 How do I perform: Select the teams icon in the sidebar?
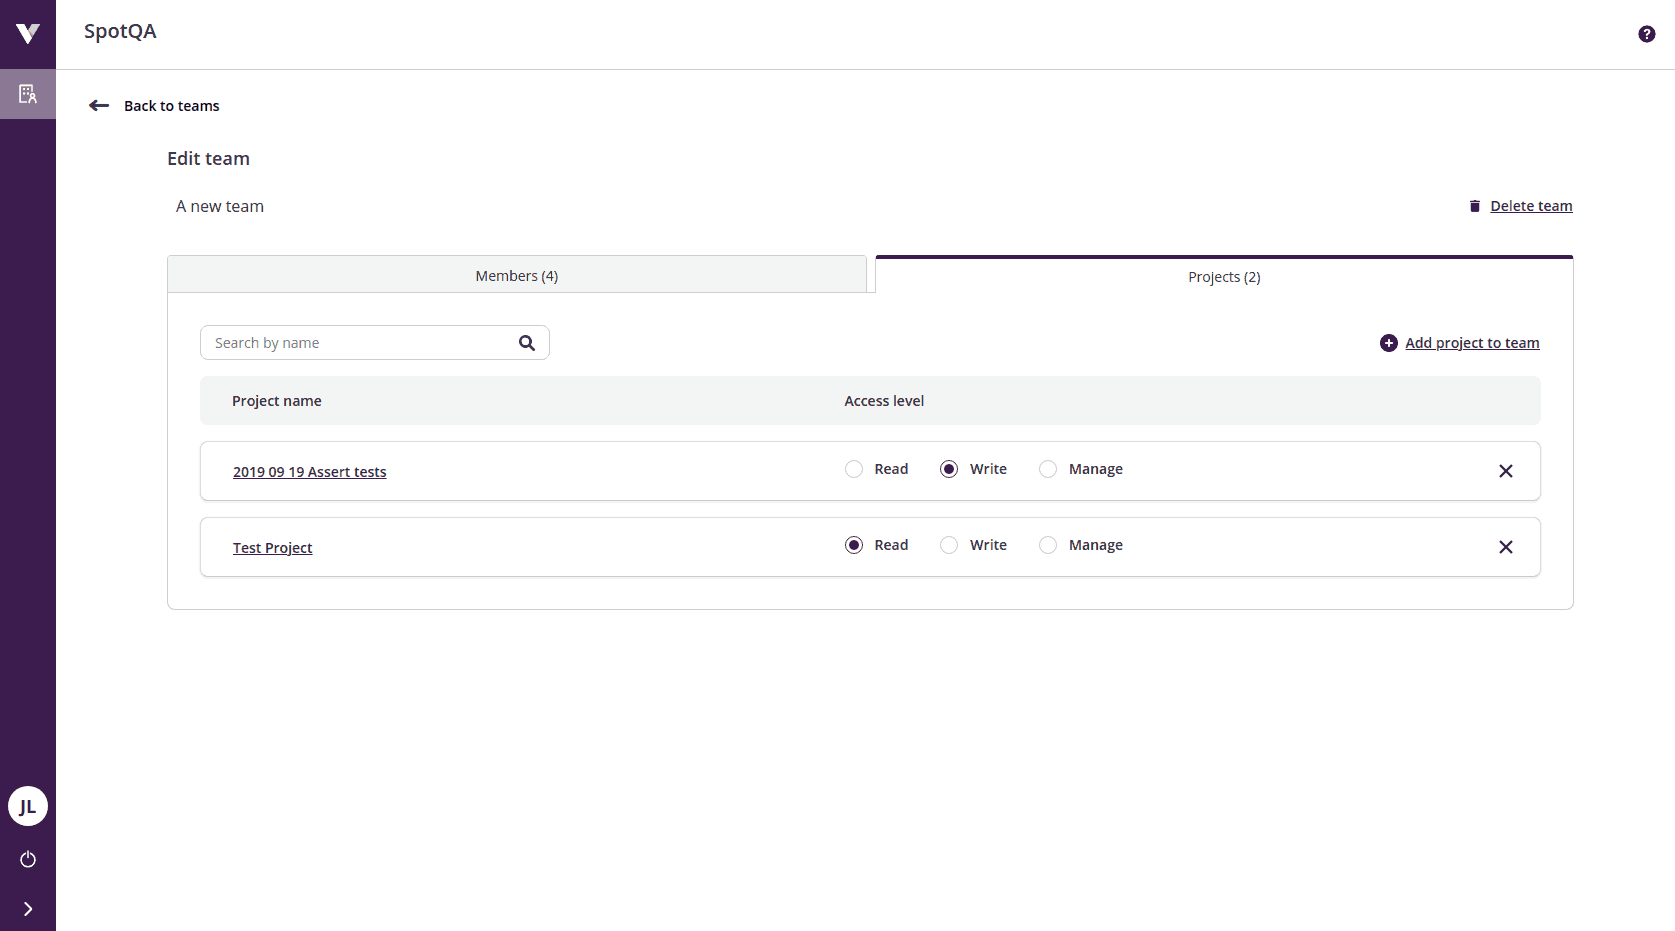coord(27,93)
